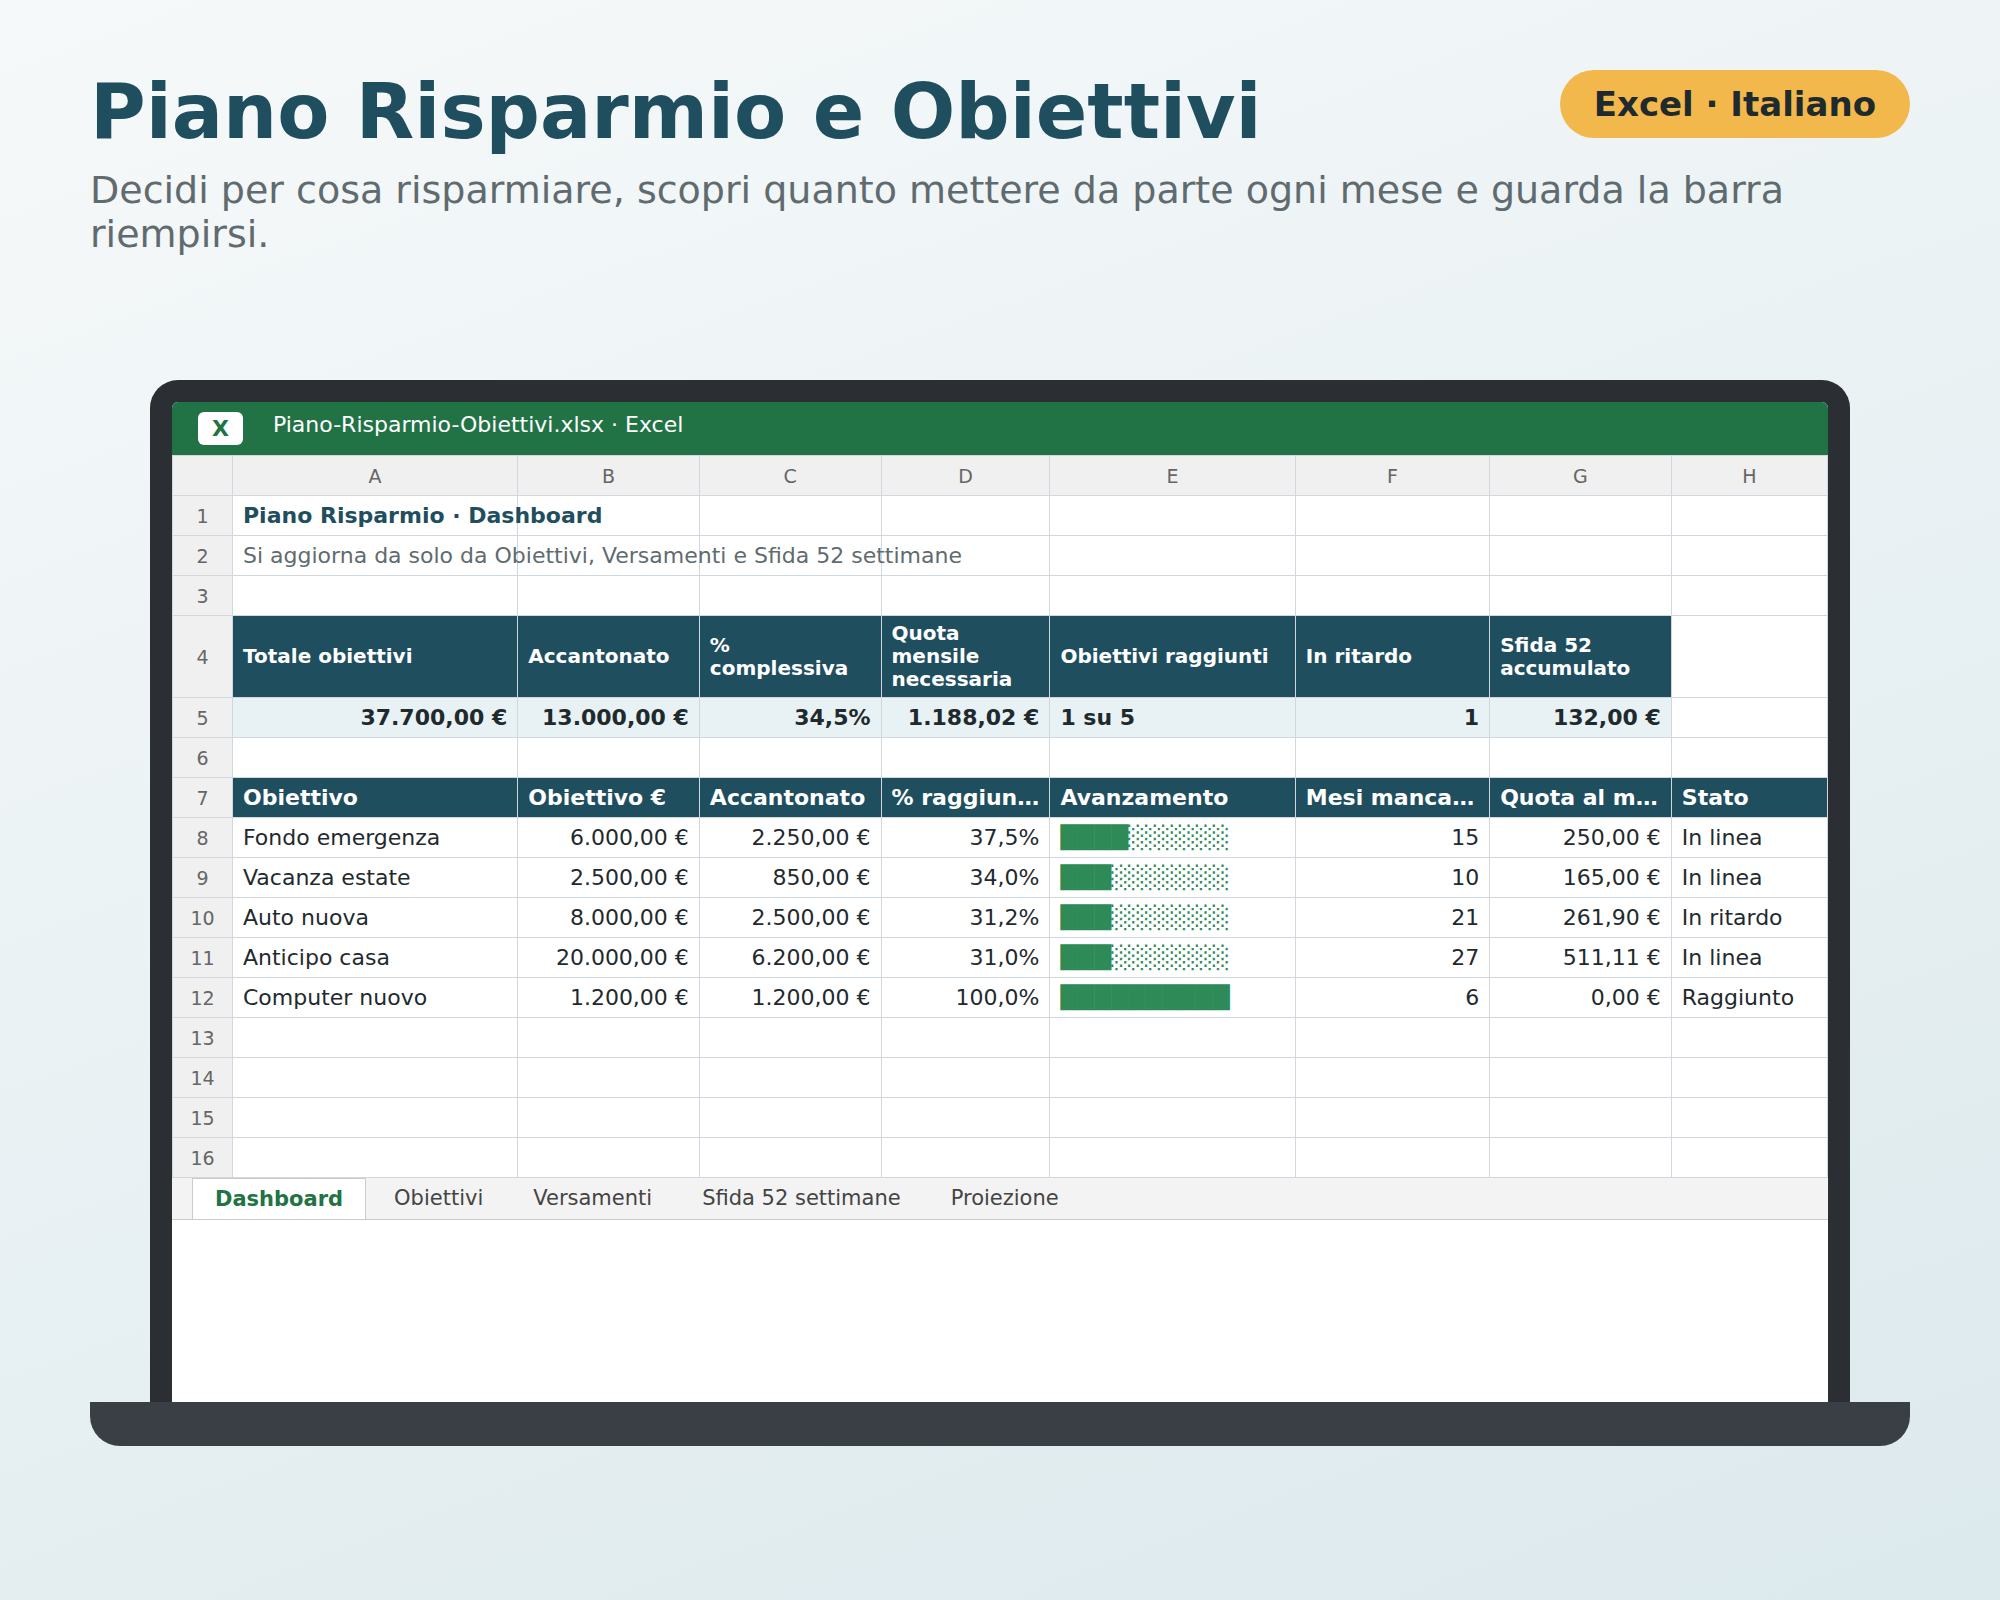
Task: Switch to the Dashboard sheet tab
Action: [x=279, y=1198]
